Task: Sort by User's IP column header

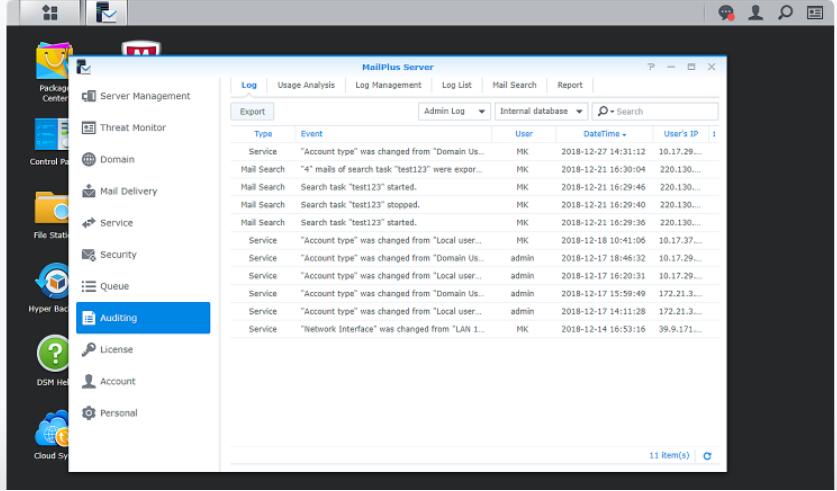Action: tap(681, 134)
